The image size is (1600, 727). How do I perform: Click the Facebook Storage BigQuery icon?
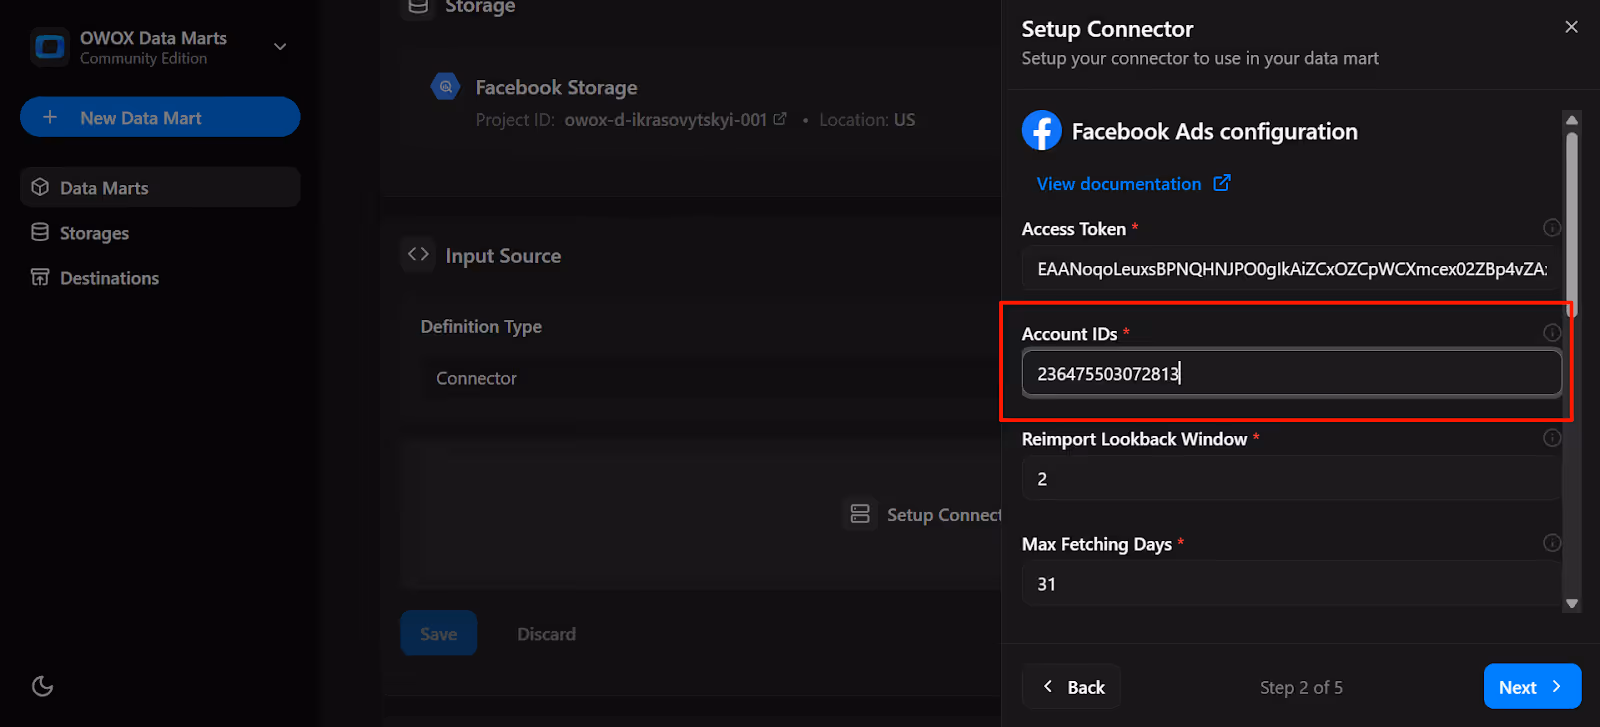(446, 87)
